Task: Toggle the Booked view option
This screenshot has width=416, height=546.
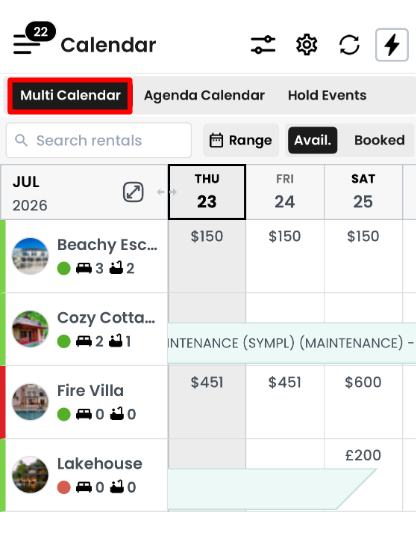Action: pyautogui.click(x=379, y=140)
